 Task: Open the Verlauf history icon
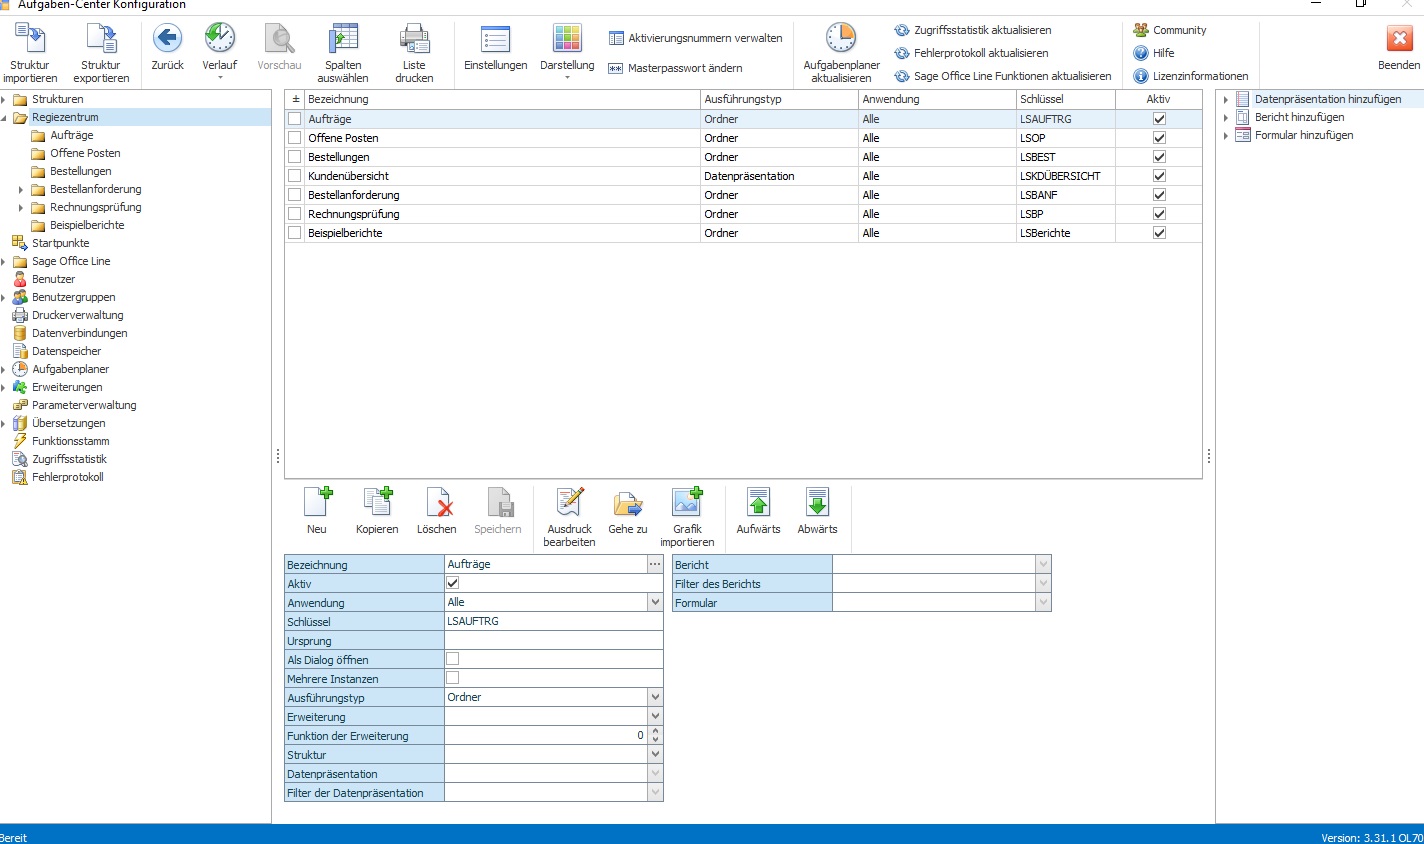(220, 39)
